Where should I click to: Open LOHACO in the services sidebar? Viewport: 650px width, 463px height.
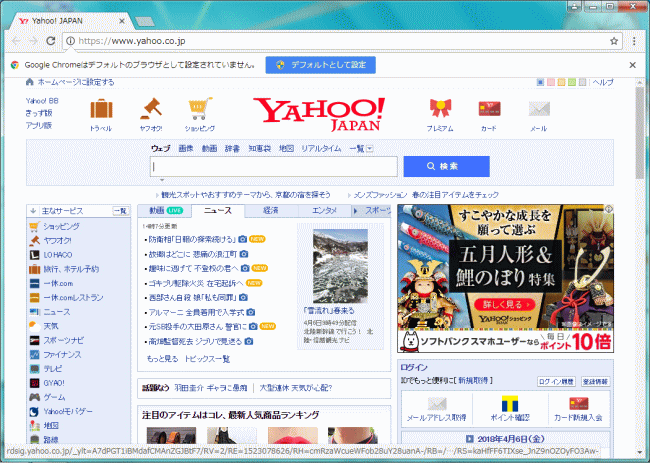pos(58,255)
